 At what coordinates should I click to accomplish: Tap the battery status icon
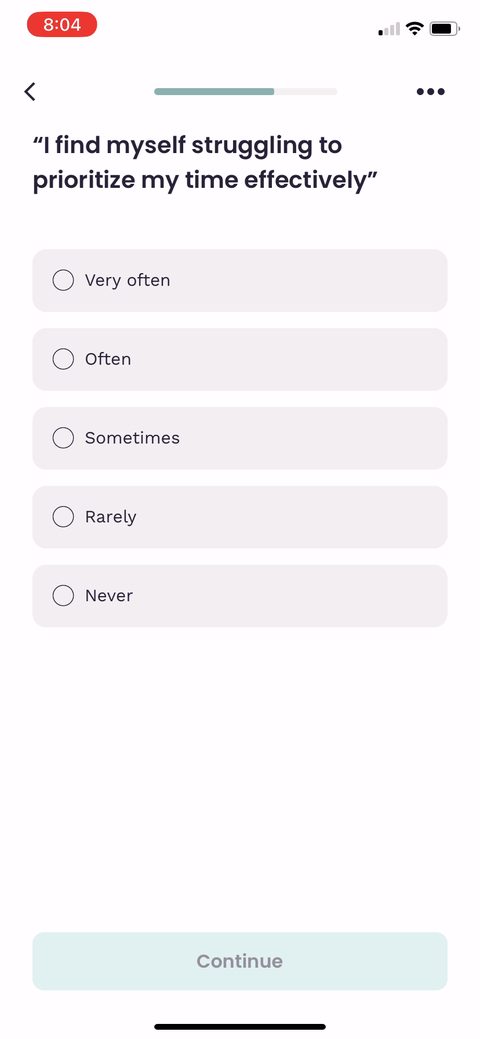point(444,28)
